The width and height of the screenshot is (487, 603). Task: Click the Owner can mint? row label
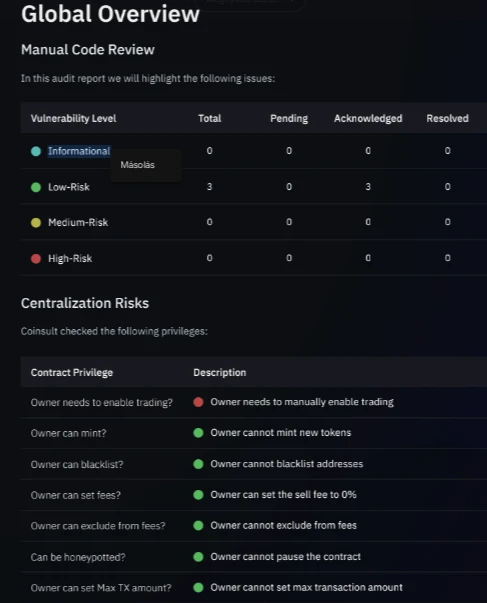click(x=68, y=433)
